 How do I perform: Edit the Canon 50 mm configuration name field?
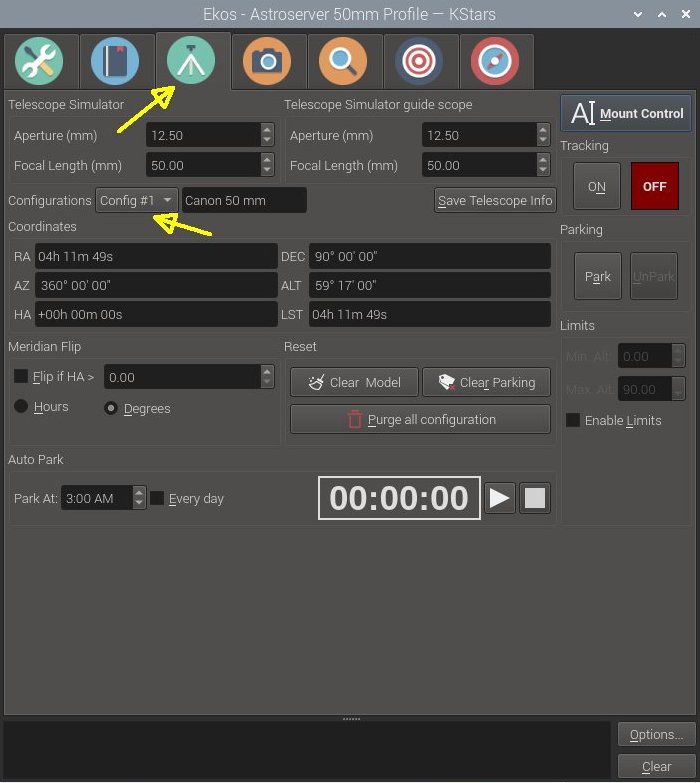tap(244, 200)
